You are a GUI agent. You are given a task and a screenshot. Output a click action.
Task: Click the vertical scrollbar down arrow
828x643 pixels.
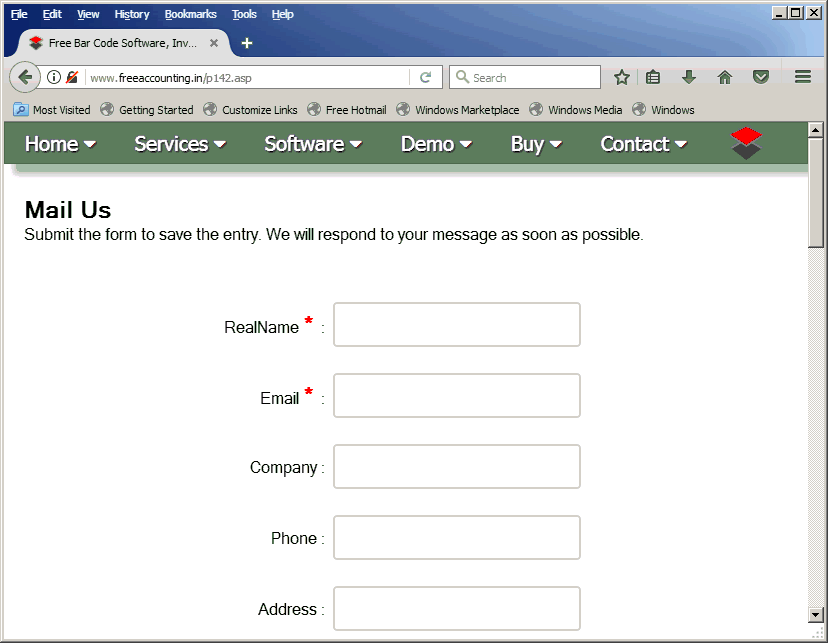[x=815, y=613]
